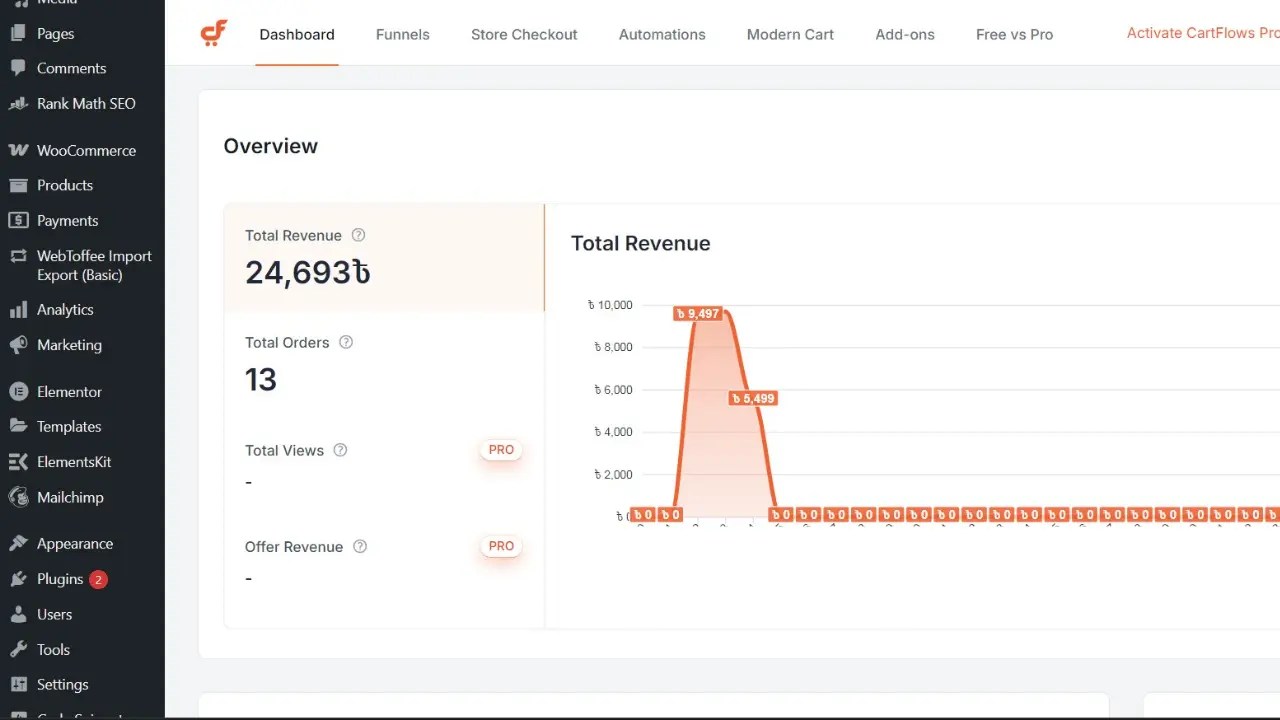This screenshot has width=1280, height=720.
Task: Click the Mailchimp sidebar icon
Action: point(18,497)
